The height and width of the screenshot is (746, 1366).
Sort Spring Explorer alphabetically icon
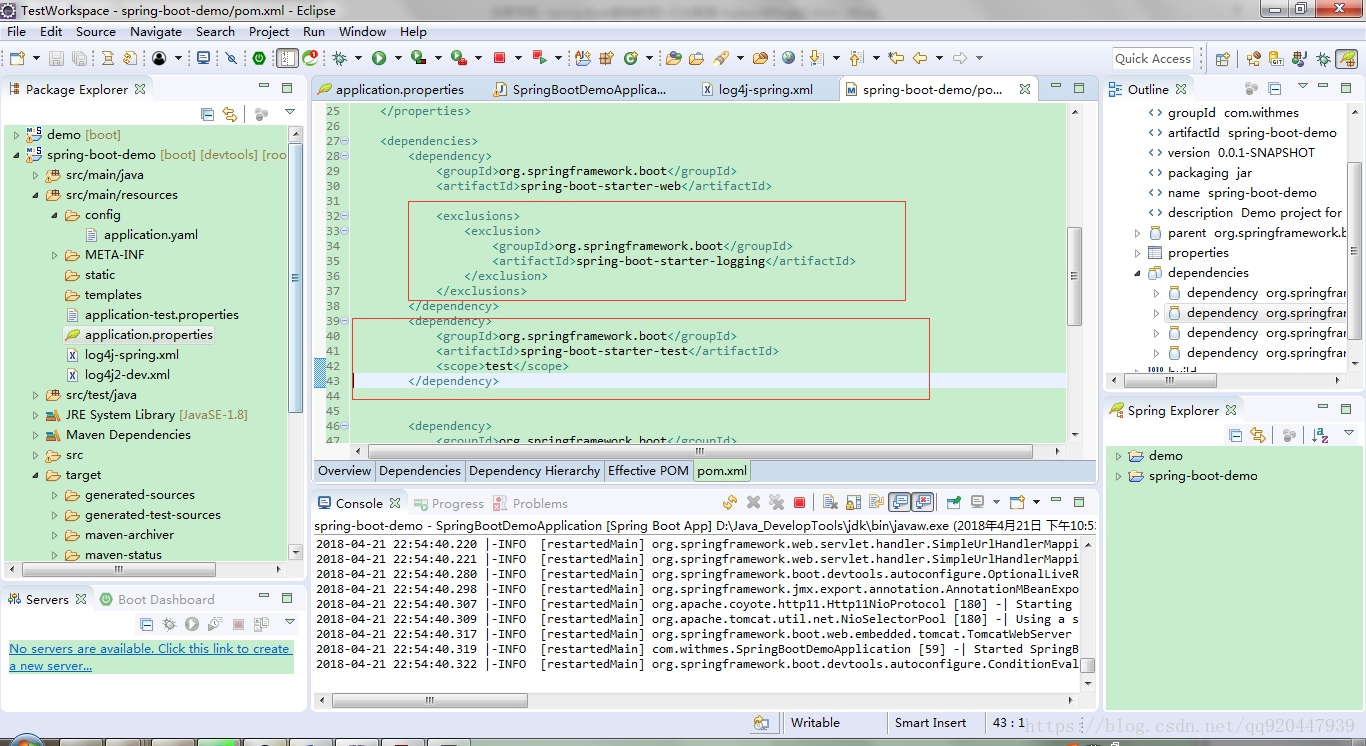point(1320,435)
